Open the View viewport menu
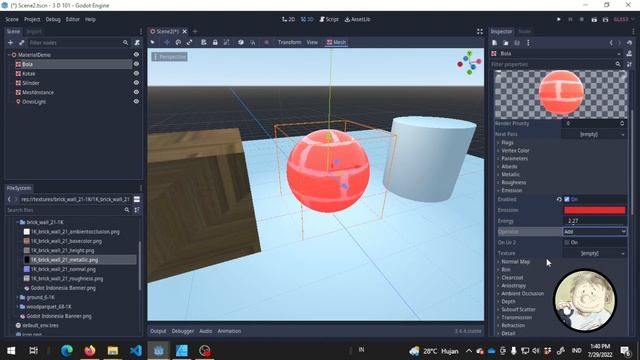This screenshot has height=360, width=640. coord(312,42)
